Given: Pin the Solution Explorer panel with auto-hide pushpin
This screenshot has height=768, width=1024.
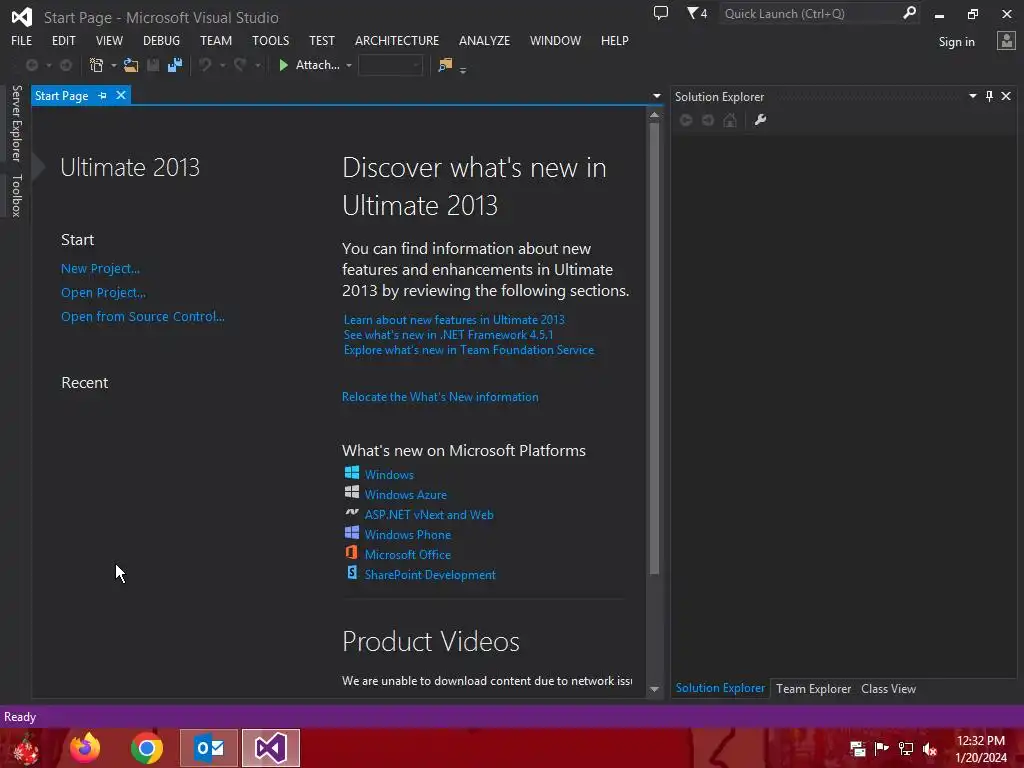Looking at the screenshot, I should click(989, 96).
